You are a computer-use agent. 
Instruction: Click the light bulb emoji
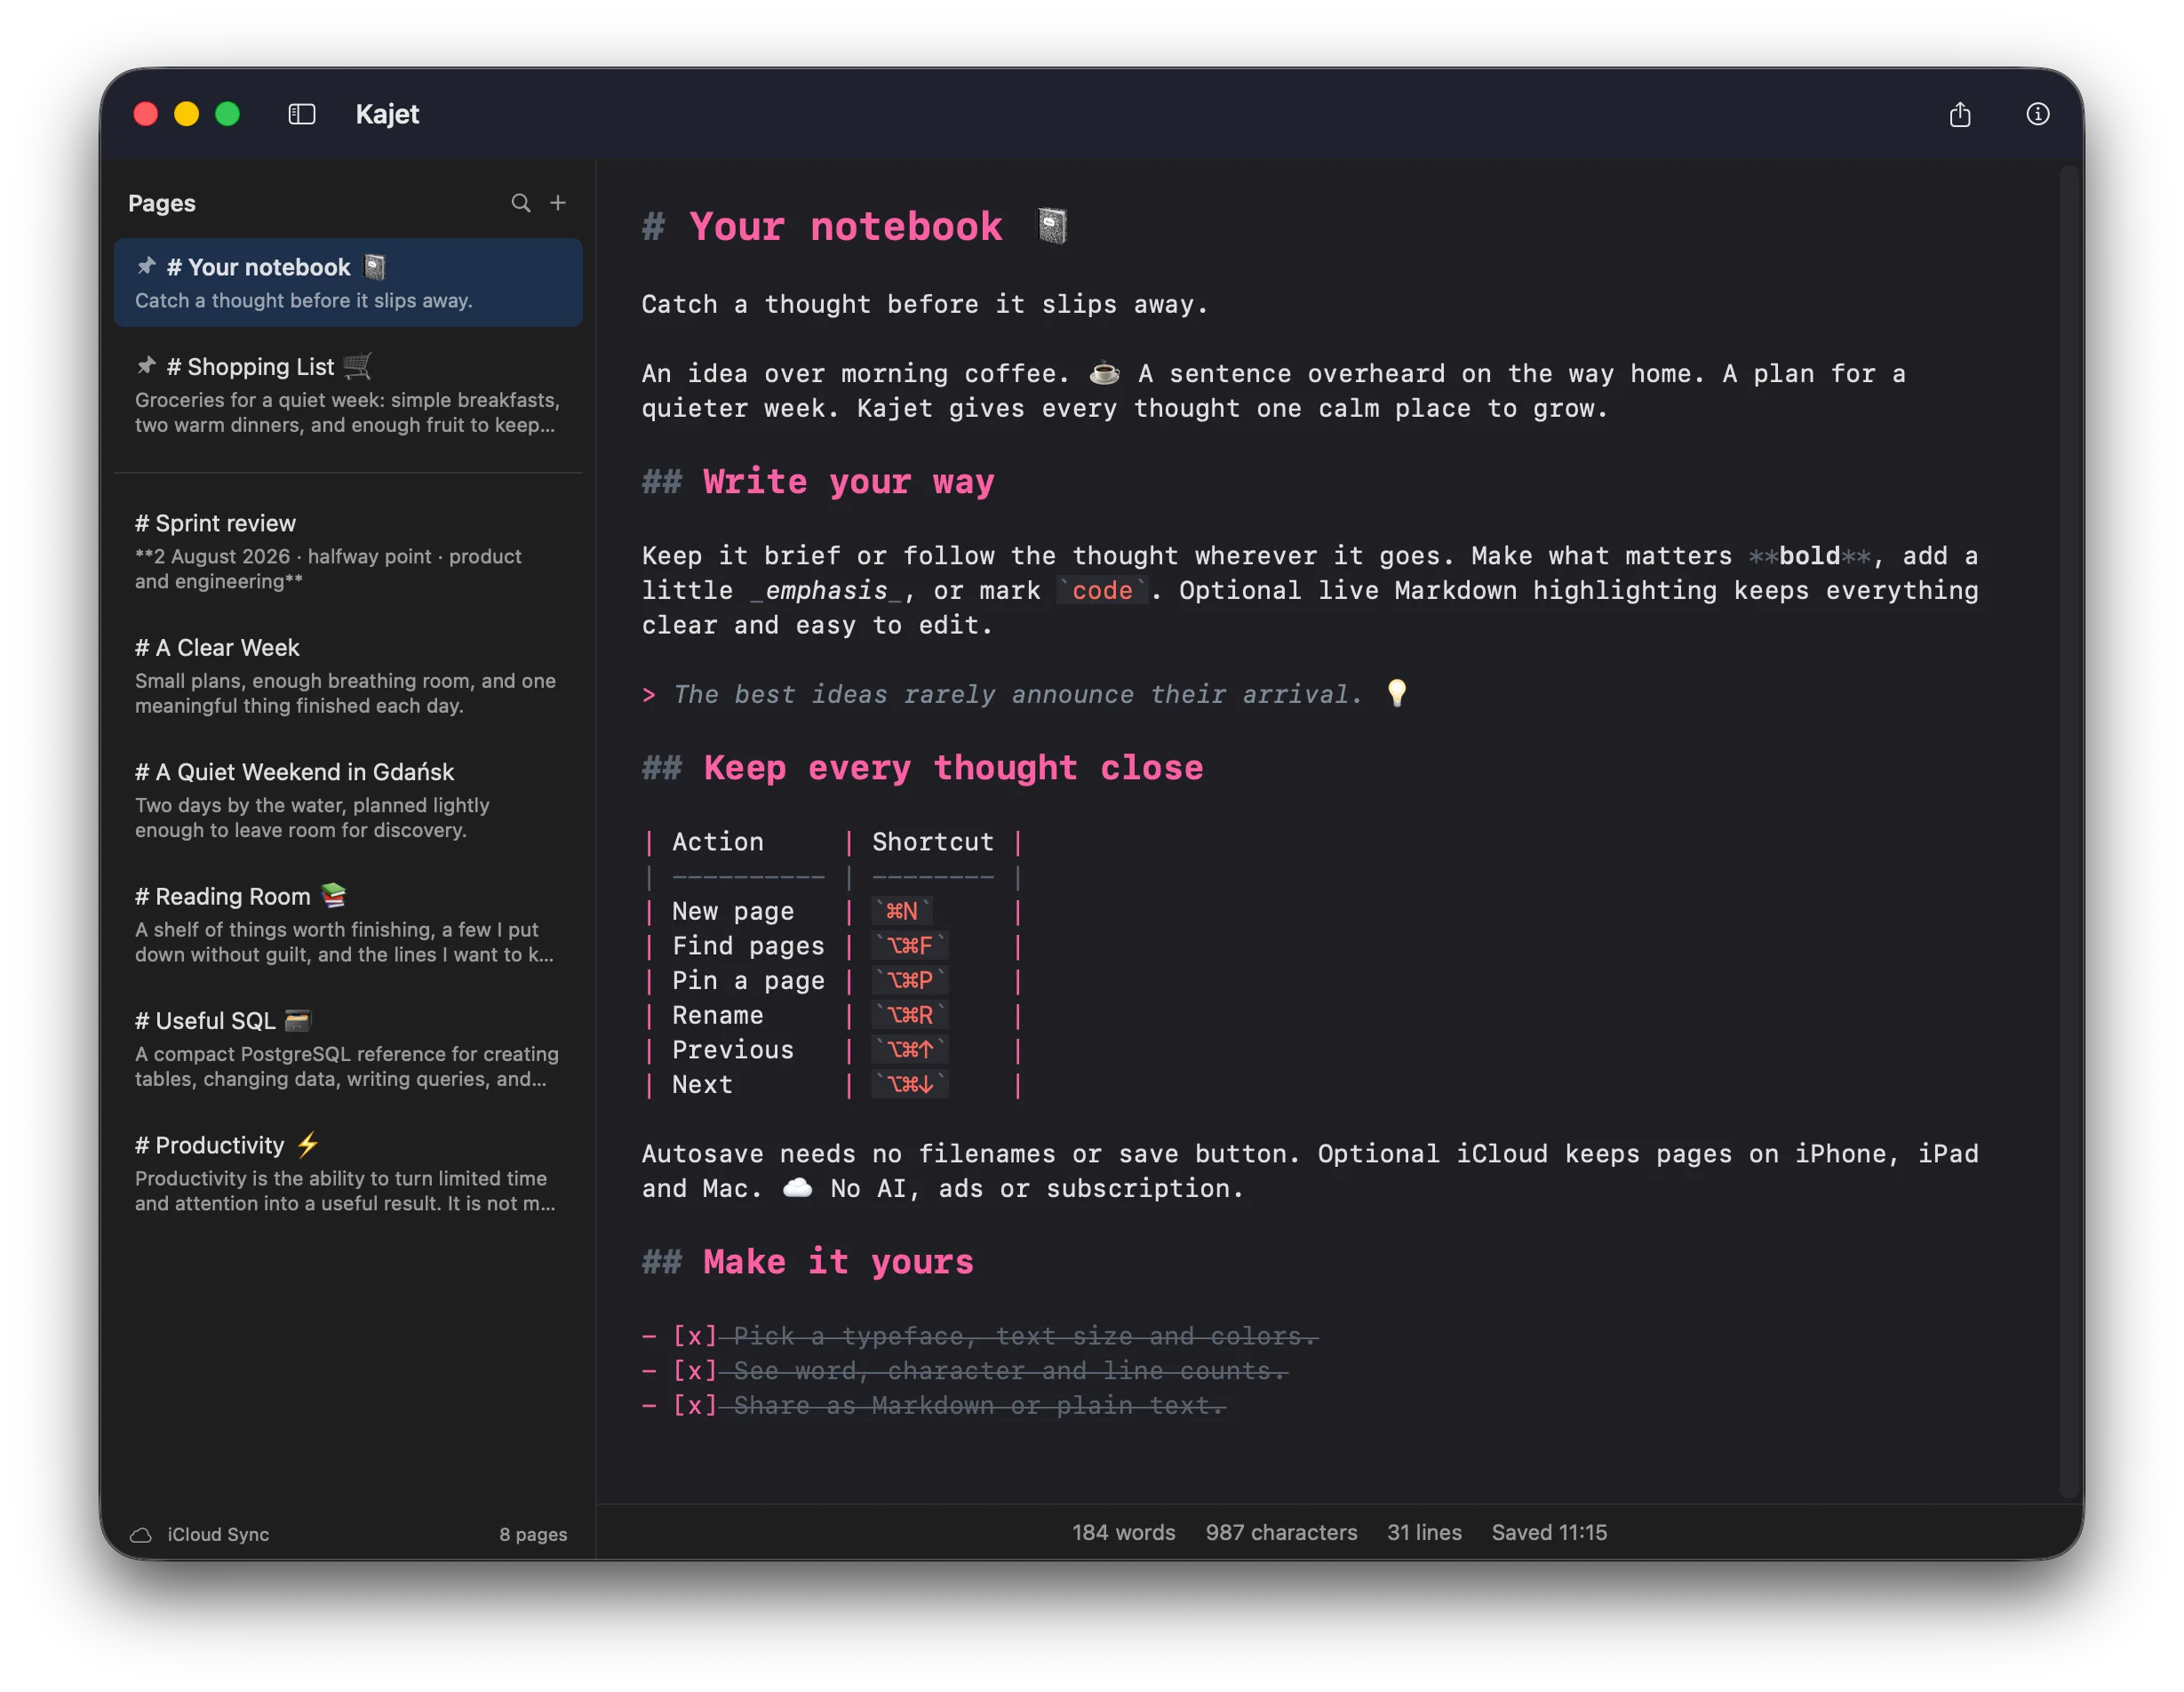1397,693
